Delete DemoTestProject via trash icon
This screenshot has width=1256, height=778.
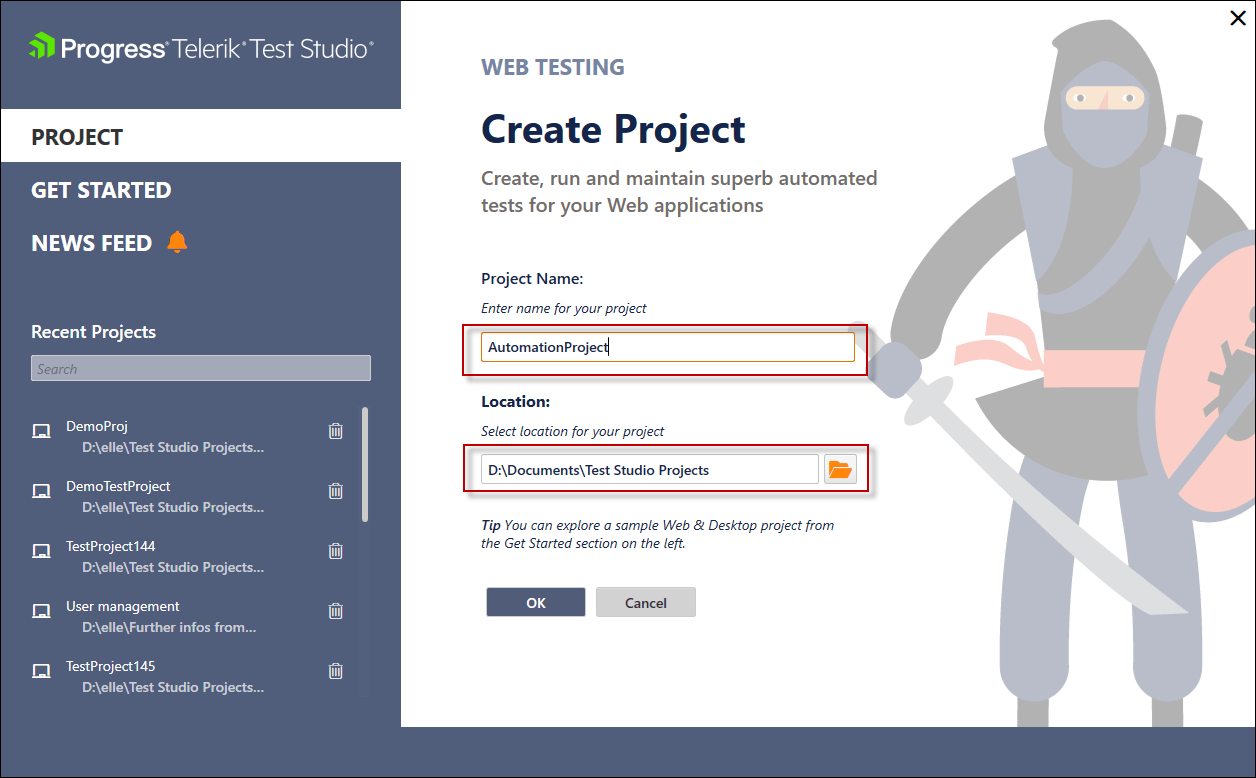click(336, 491)
